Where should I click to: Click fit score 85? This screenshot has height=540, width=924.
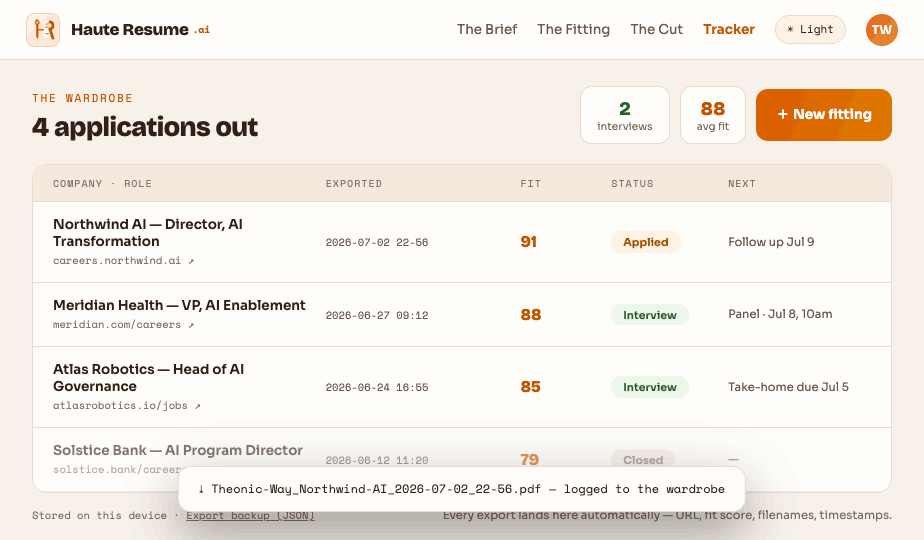[x=530, y=387]
